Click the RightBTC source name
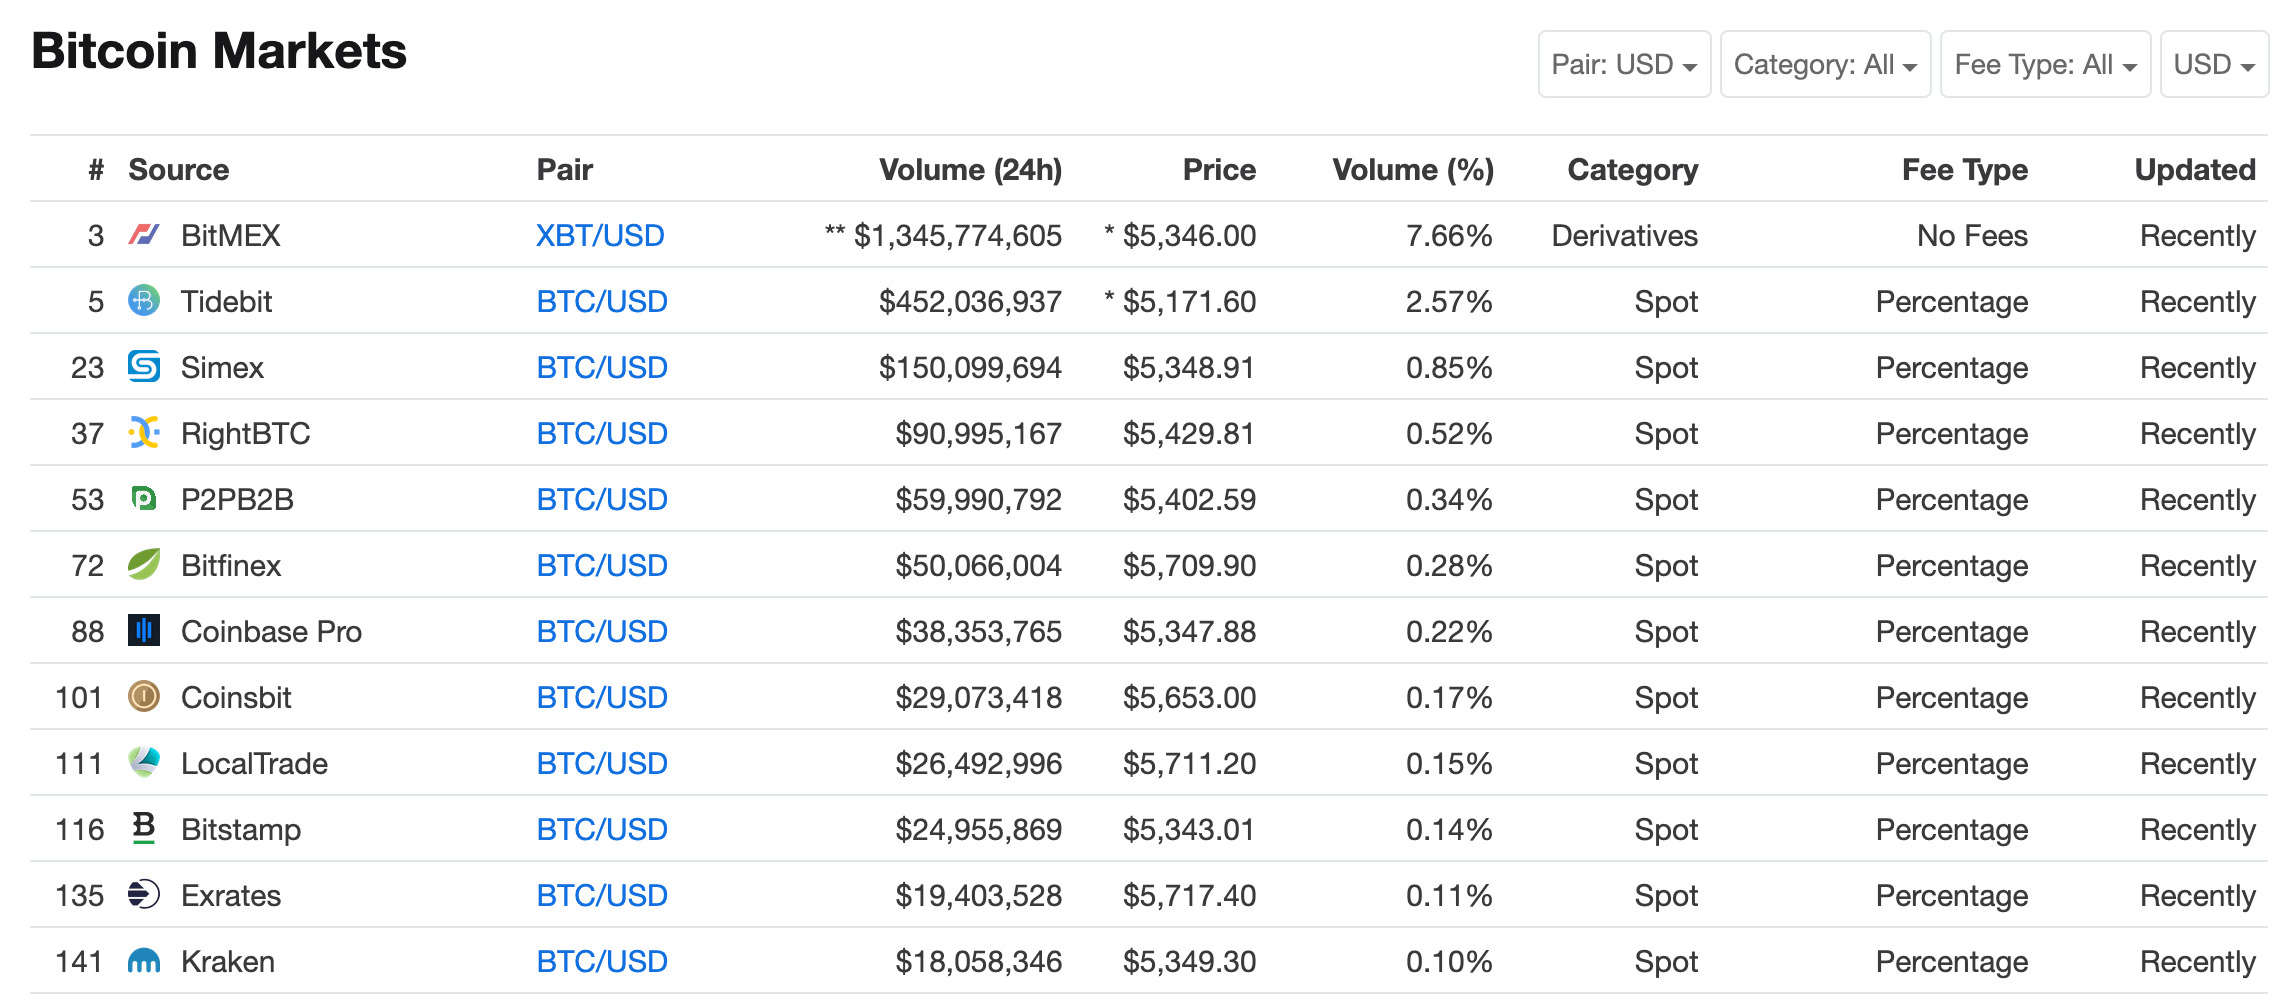 246,433
